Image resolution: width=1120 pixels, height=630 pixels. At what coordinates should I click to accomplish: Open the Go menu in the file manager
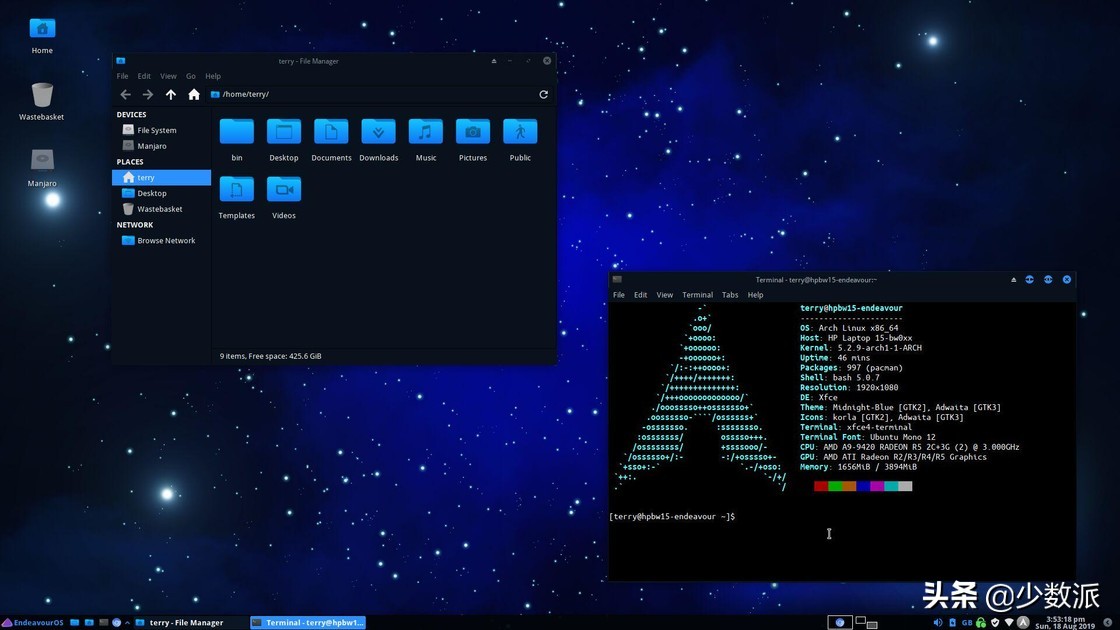pyautogui.click(x=191, y=75)
